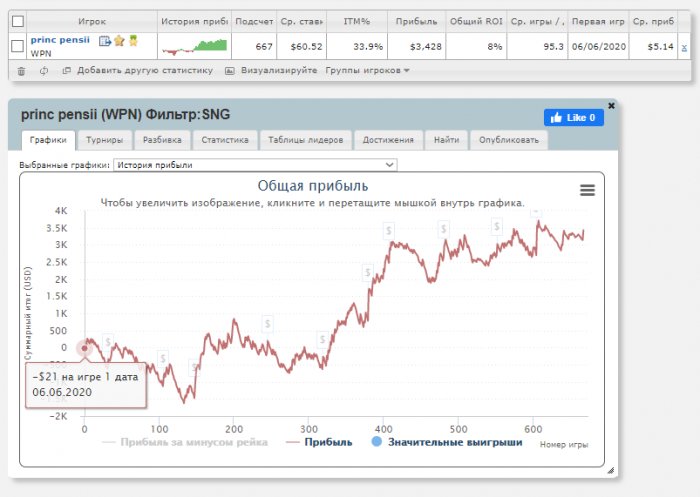Toggle the Прибыль legend series

pos(319,442)
